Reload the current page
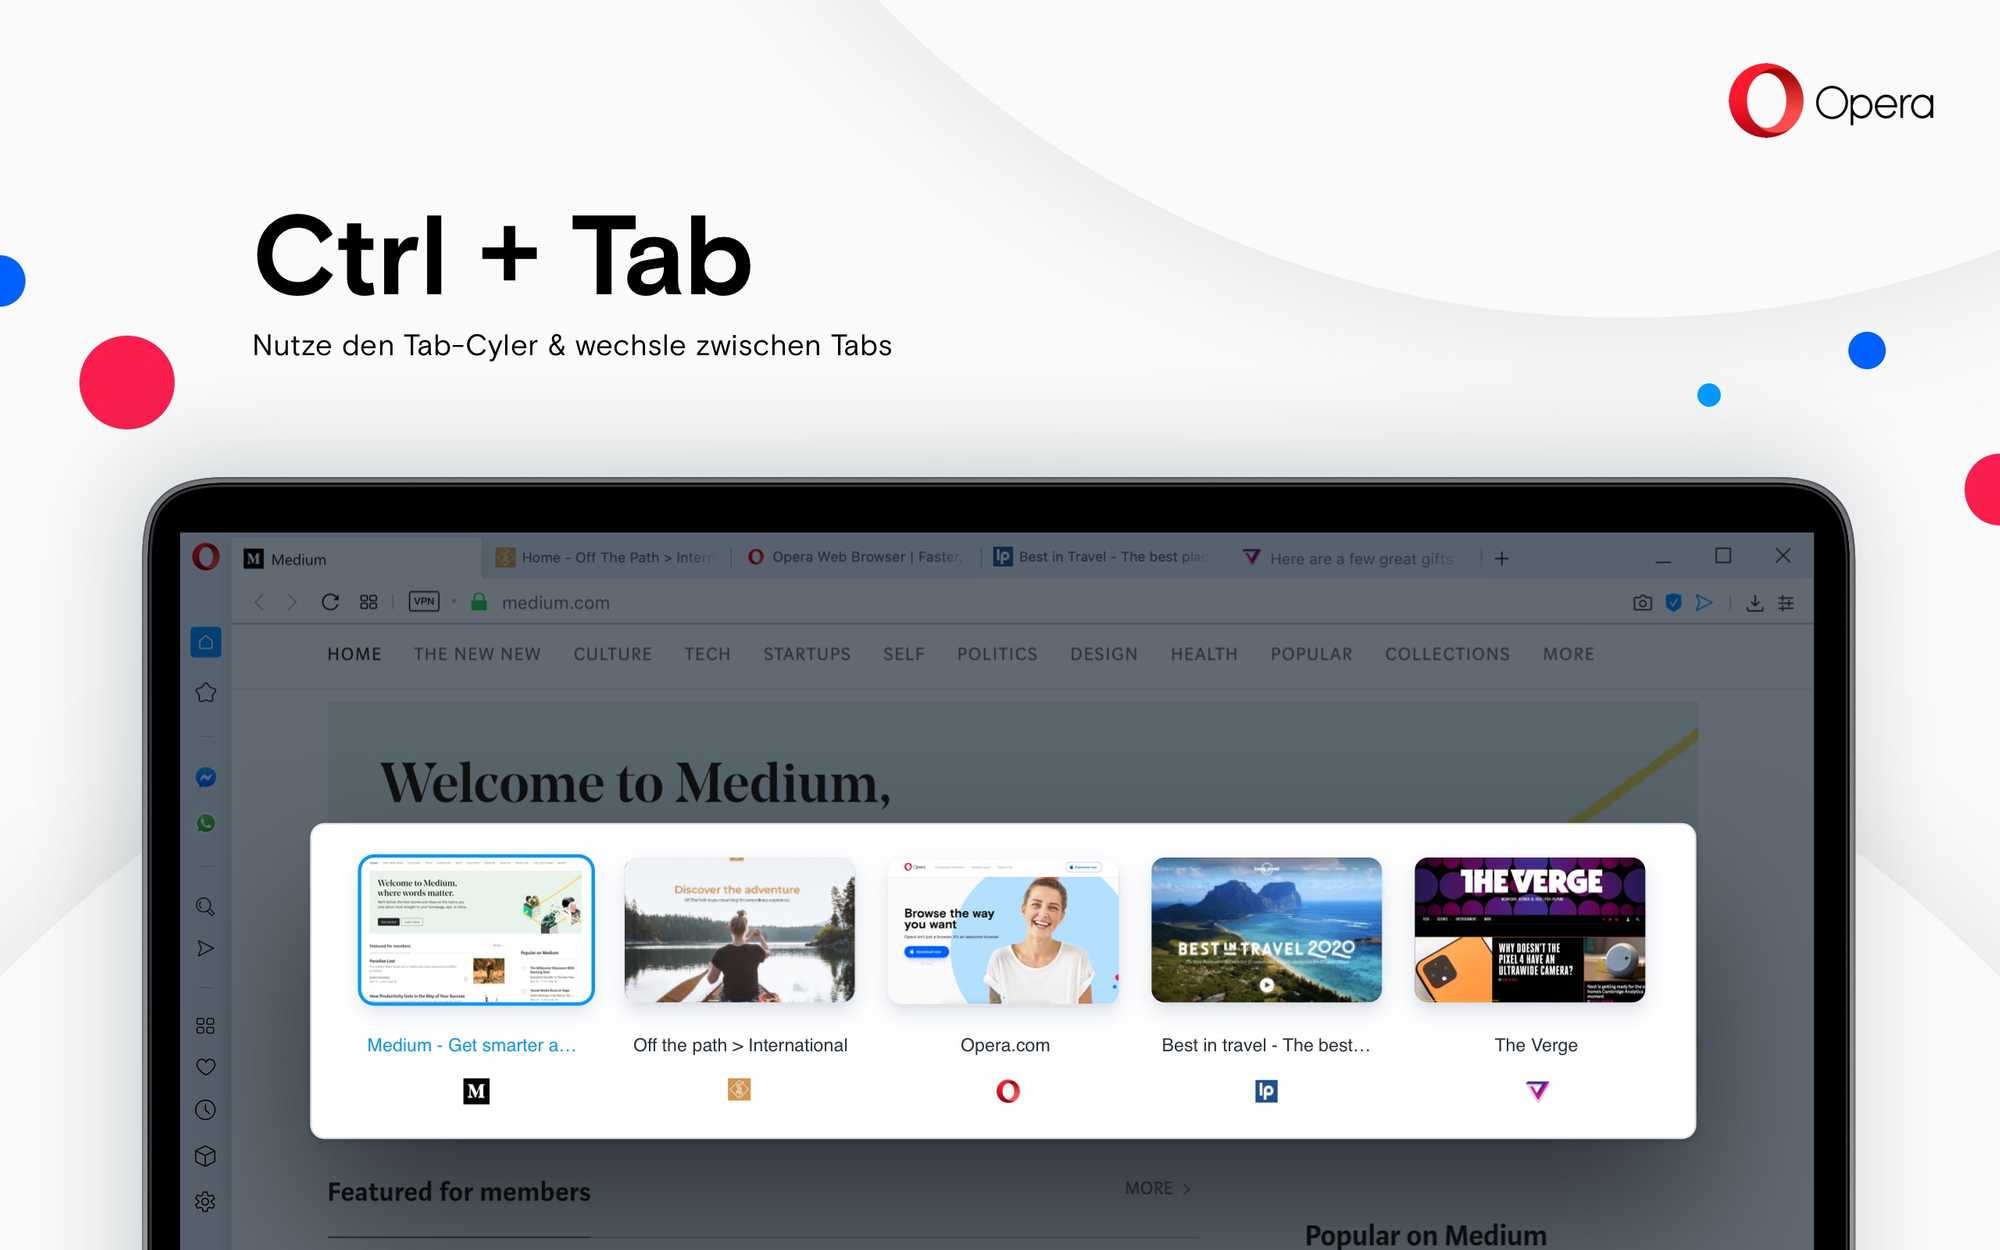2000x1250 pixels. (330, 602)
